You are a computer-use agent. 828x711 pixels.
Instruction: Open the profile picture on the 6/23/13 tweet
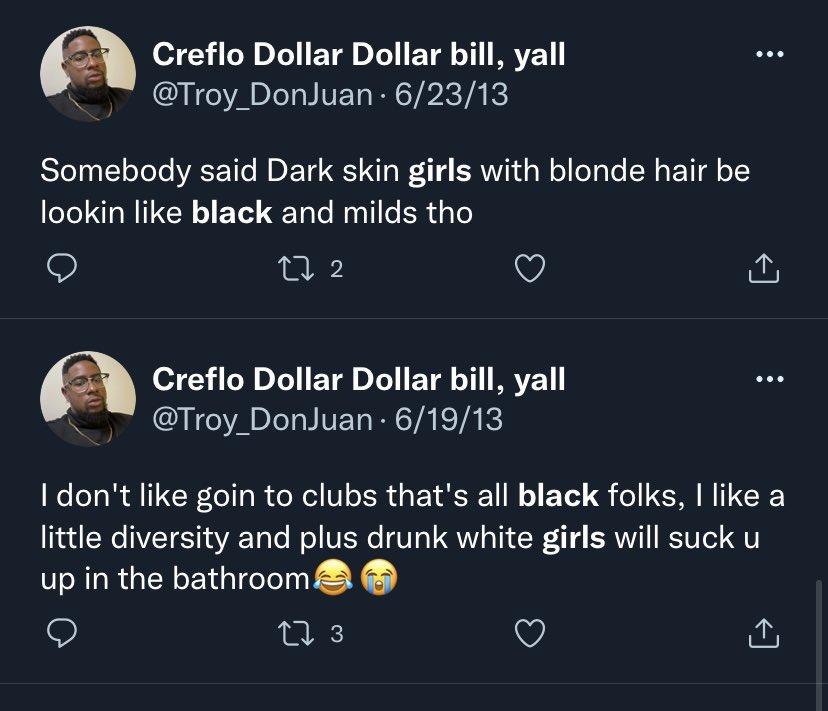pyautogui.click(x=88, y=74)
